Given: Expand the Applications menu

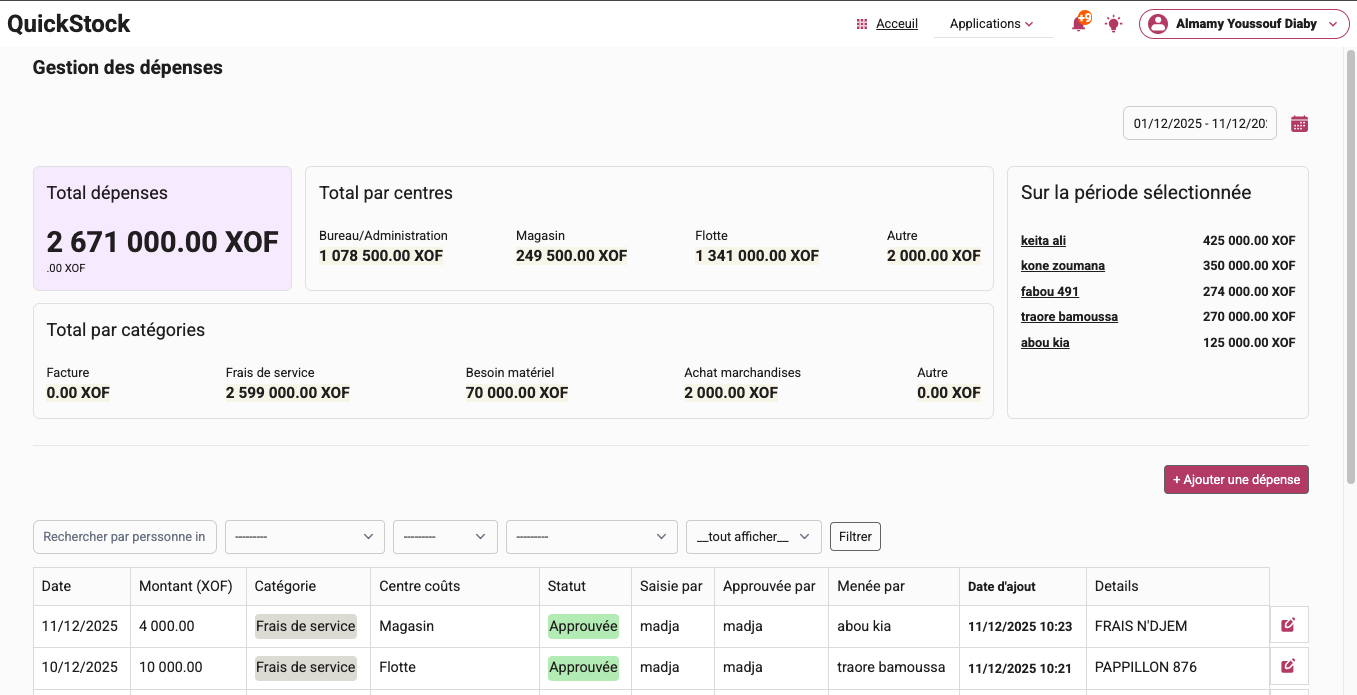Looking at the screenshot, I should (x=992, y=24).
